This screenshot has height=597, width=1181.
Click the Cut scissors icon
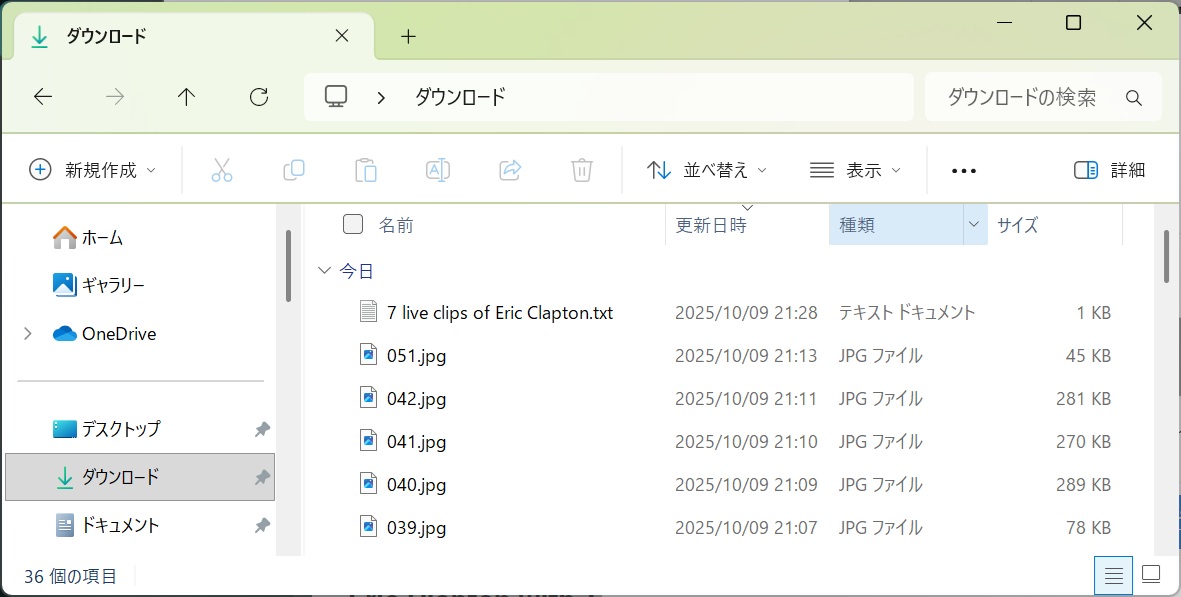click(222, 170)
